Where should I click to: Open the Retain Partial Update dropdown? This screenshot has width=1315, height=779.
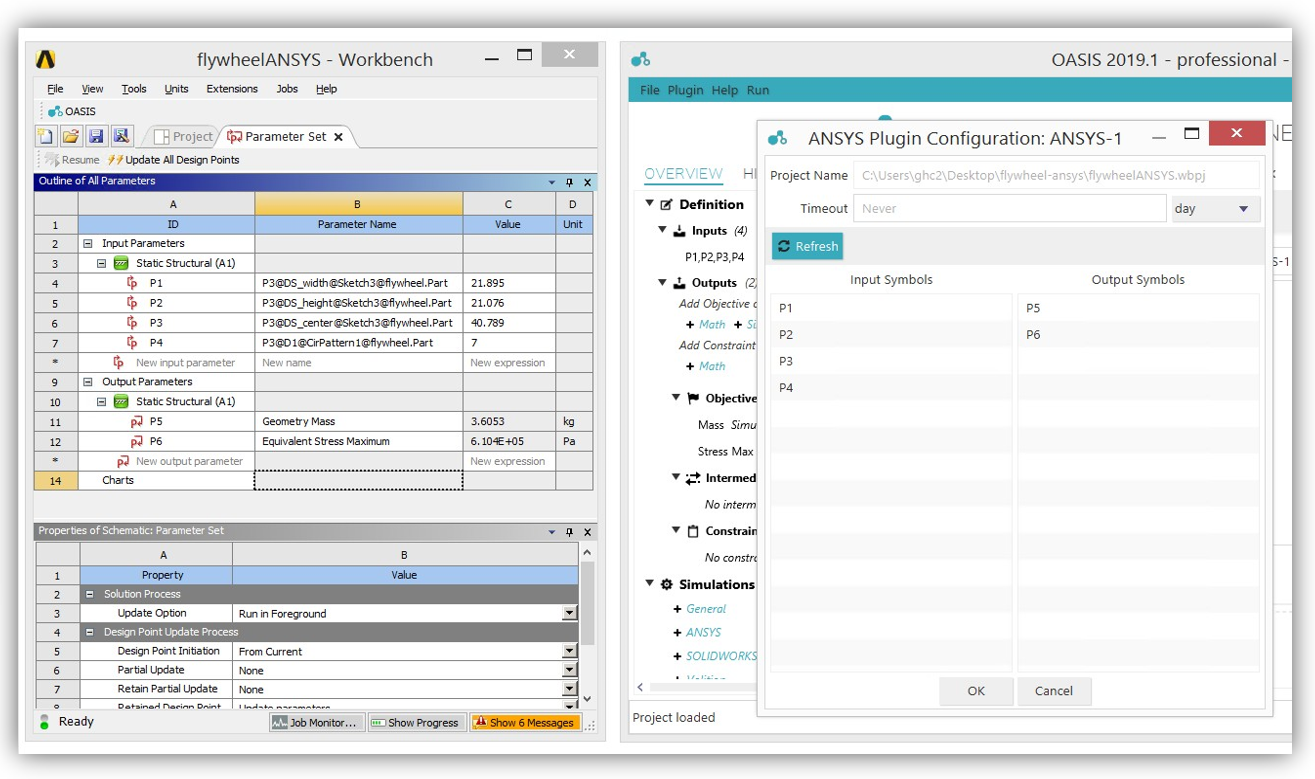click(569, 689)
